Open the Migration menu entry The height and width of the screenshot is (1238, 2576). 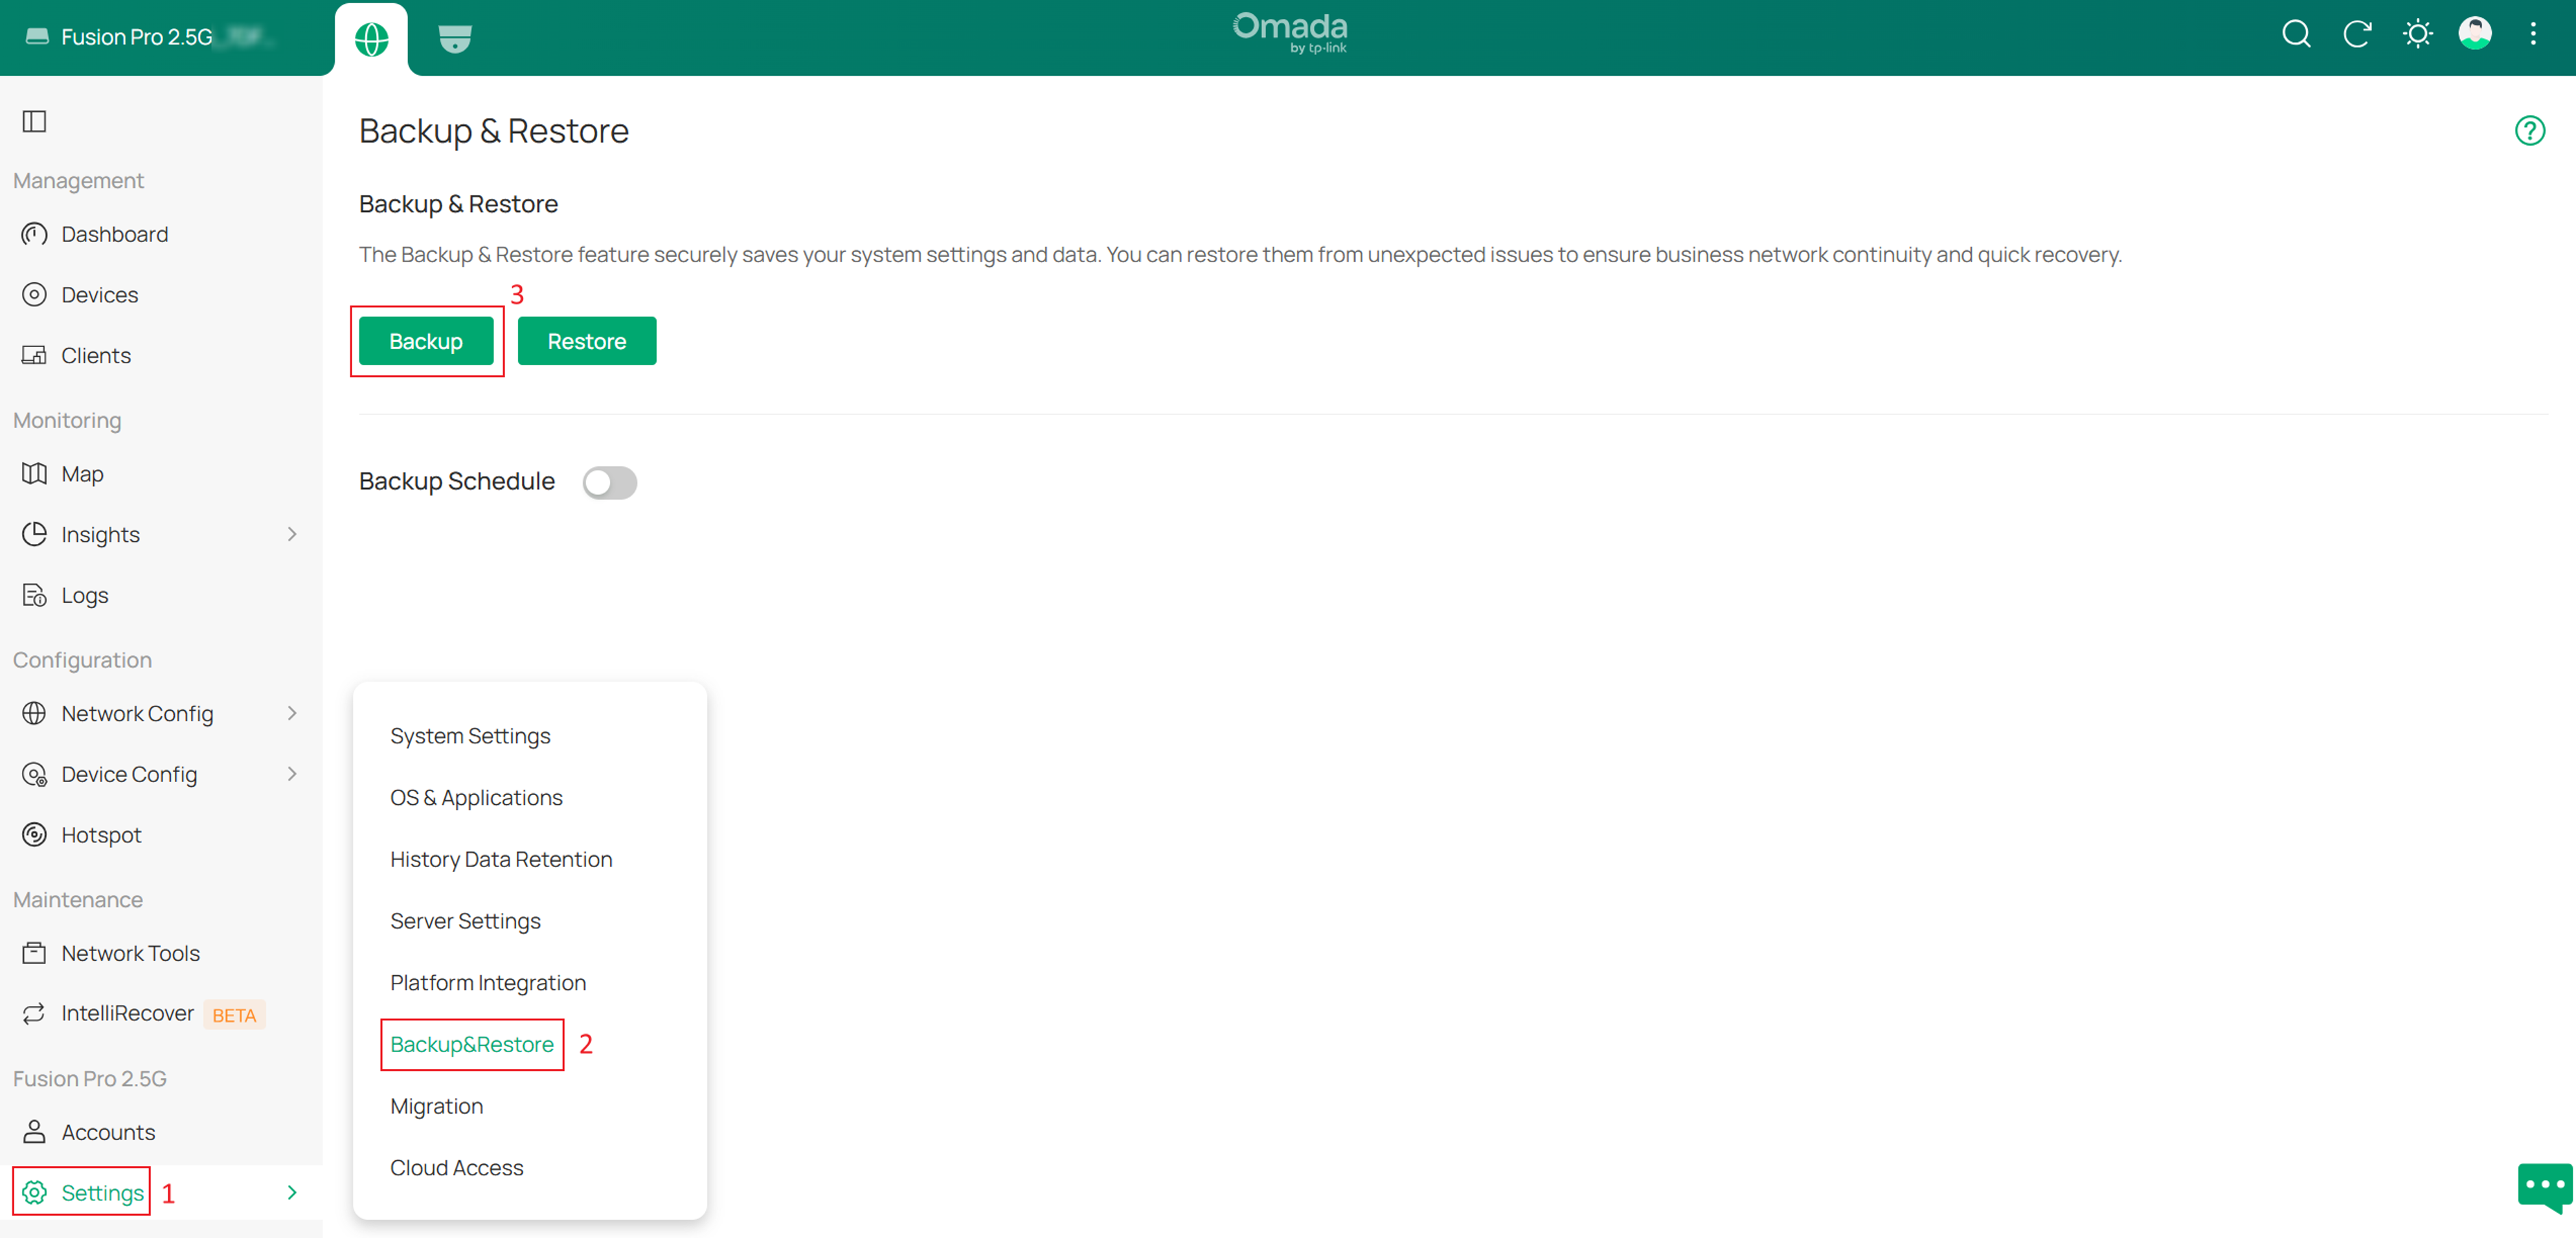436,1106
